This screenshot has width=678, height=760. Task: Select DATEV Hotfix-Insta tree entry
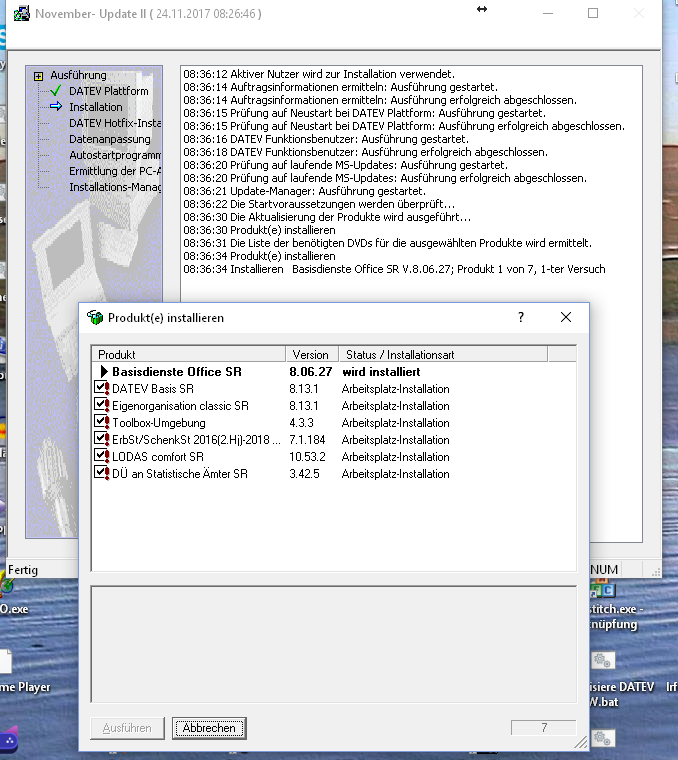[115, 123]
